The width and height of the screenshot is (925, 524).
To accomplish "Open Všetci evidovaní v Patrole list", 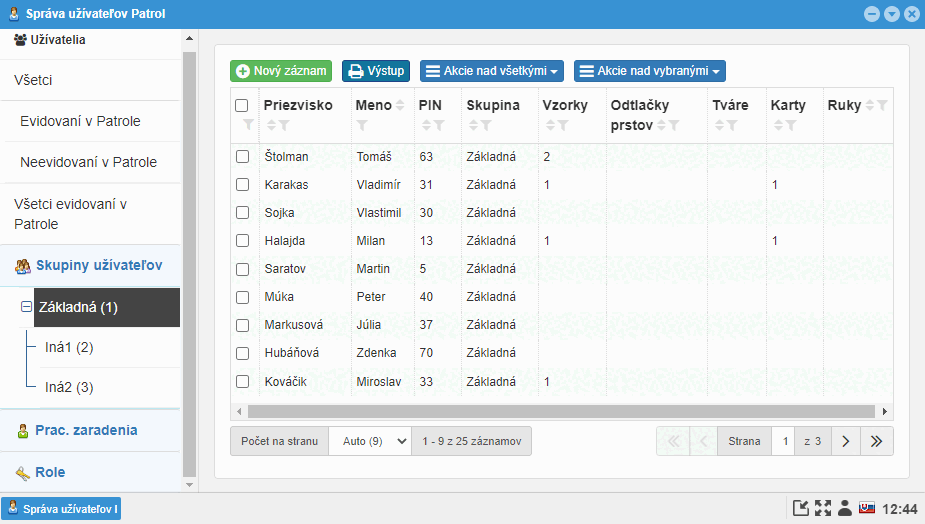I will coord(90,214).
